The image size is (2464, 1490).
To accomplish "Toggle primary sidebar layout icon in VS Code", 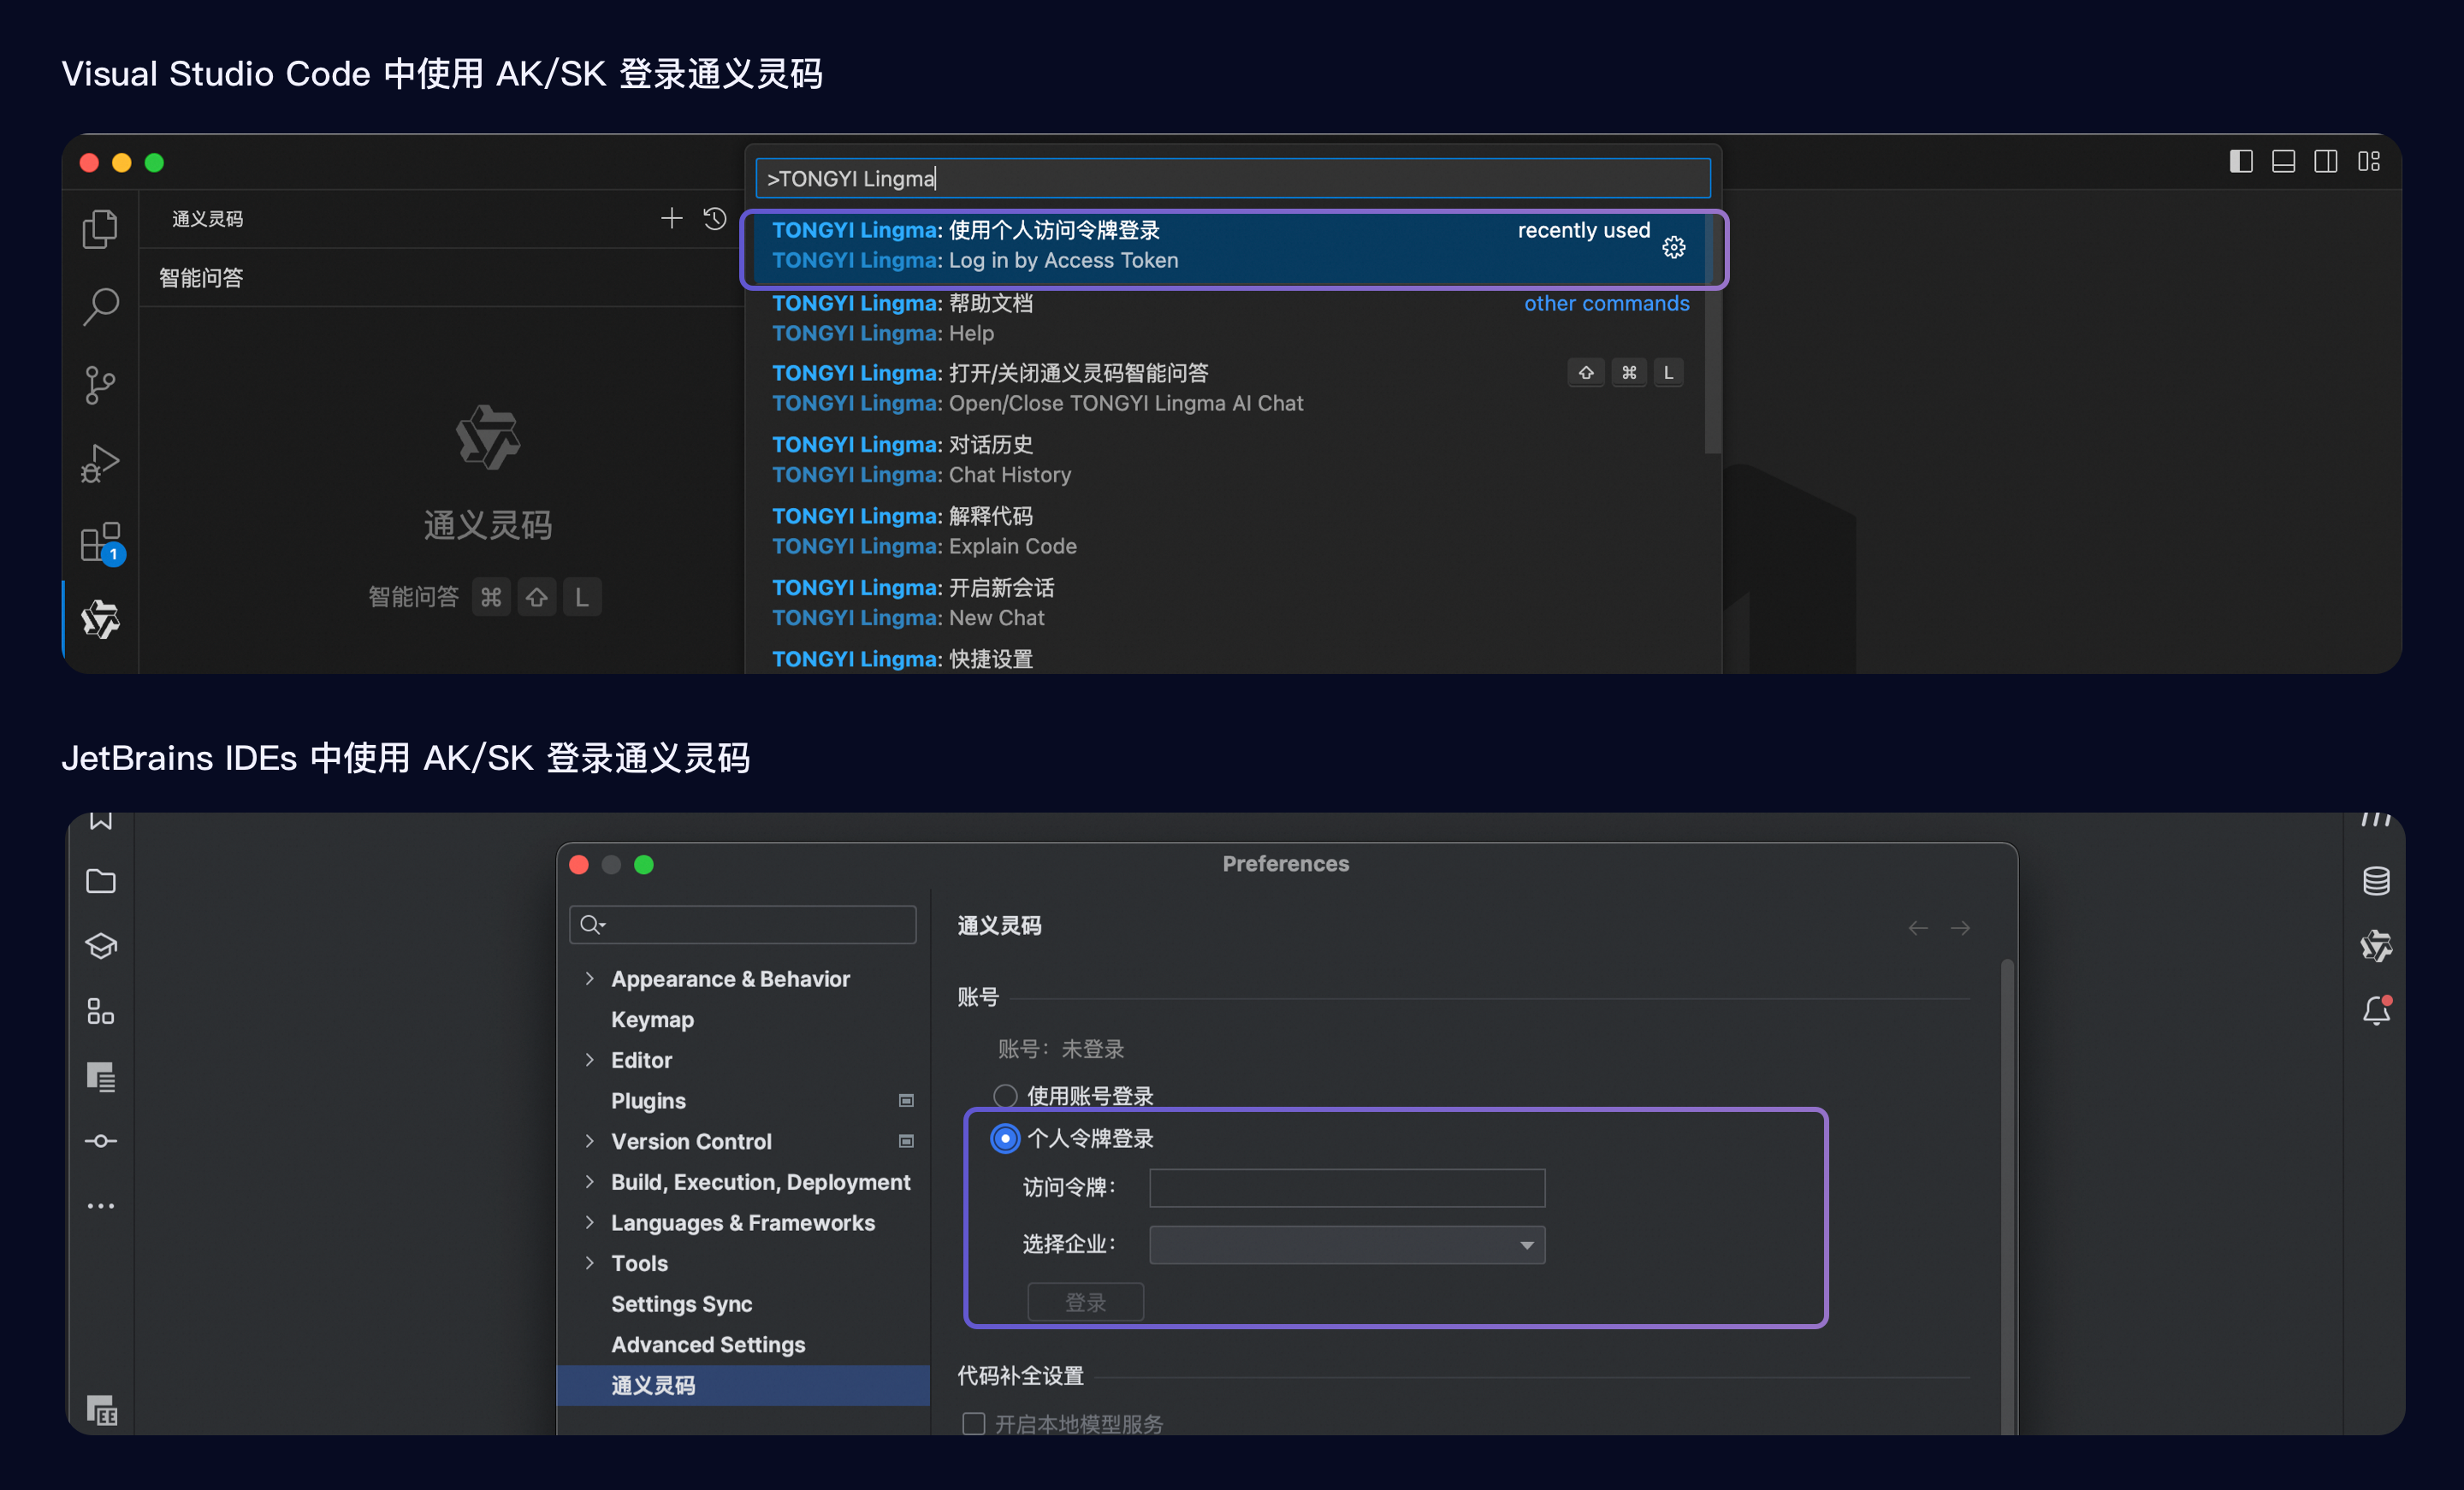I will pyautogui.click(x=2241, y=161).
